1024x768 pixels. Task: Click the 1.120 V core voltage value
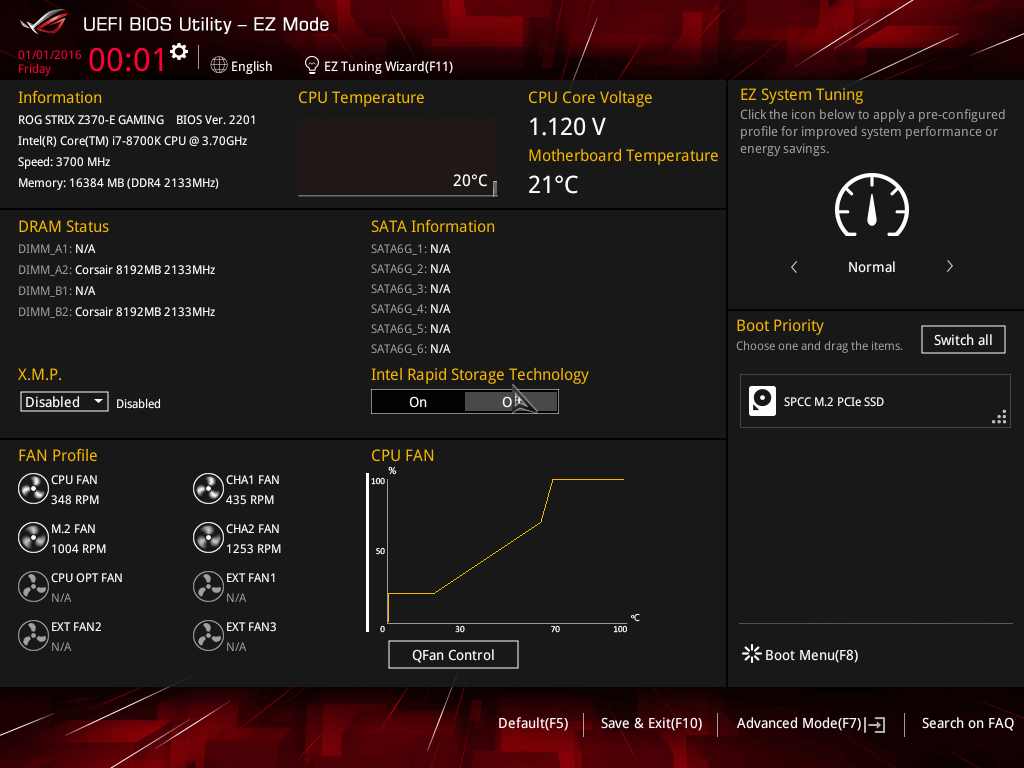click(567, 127)
